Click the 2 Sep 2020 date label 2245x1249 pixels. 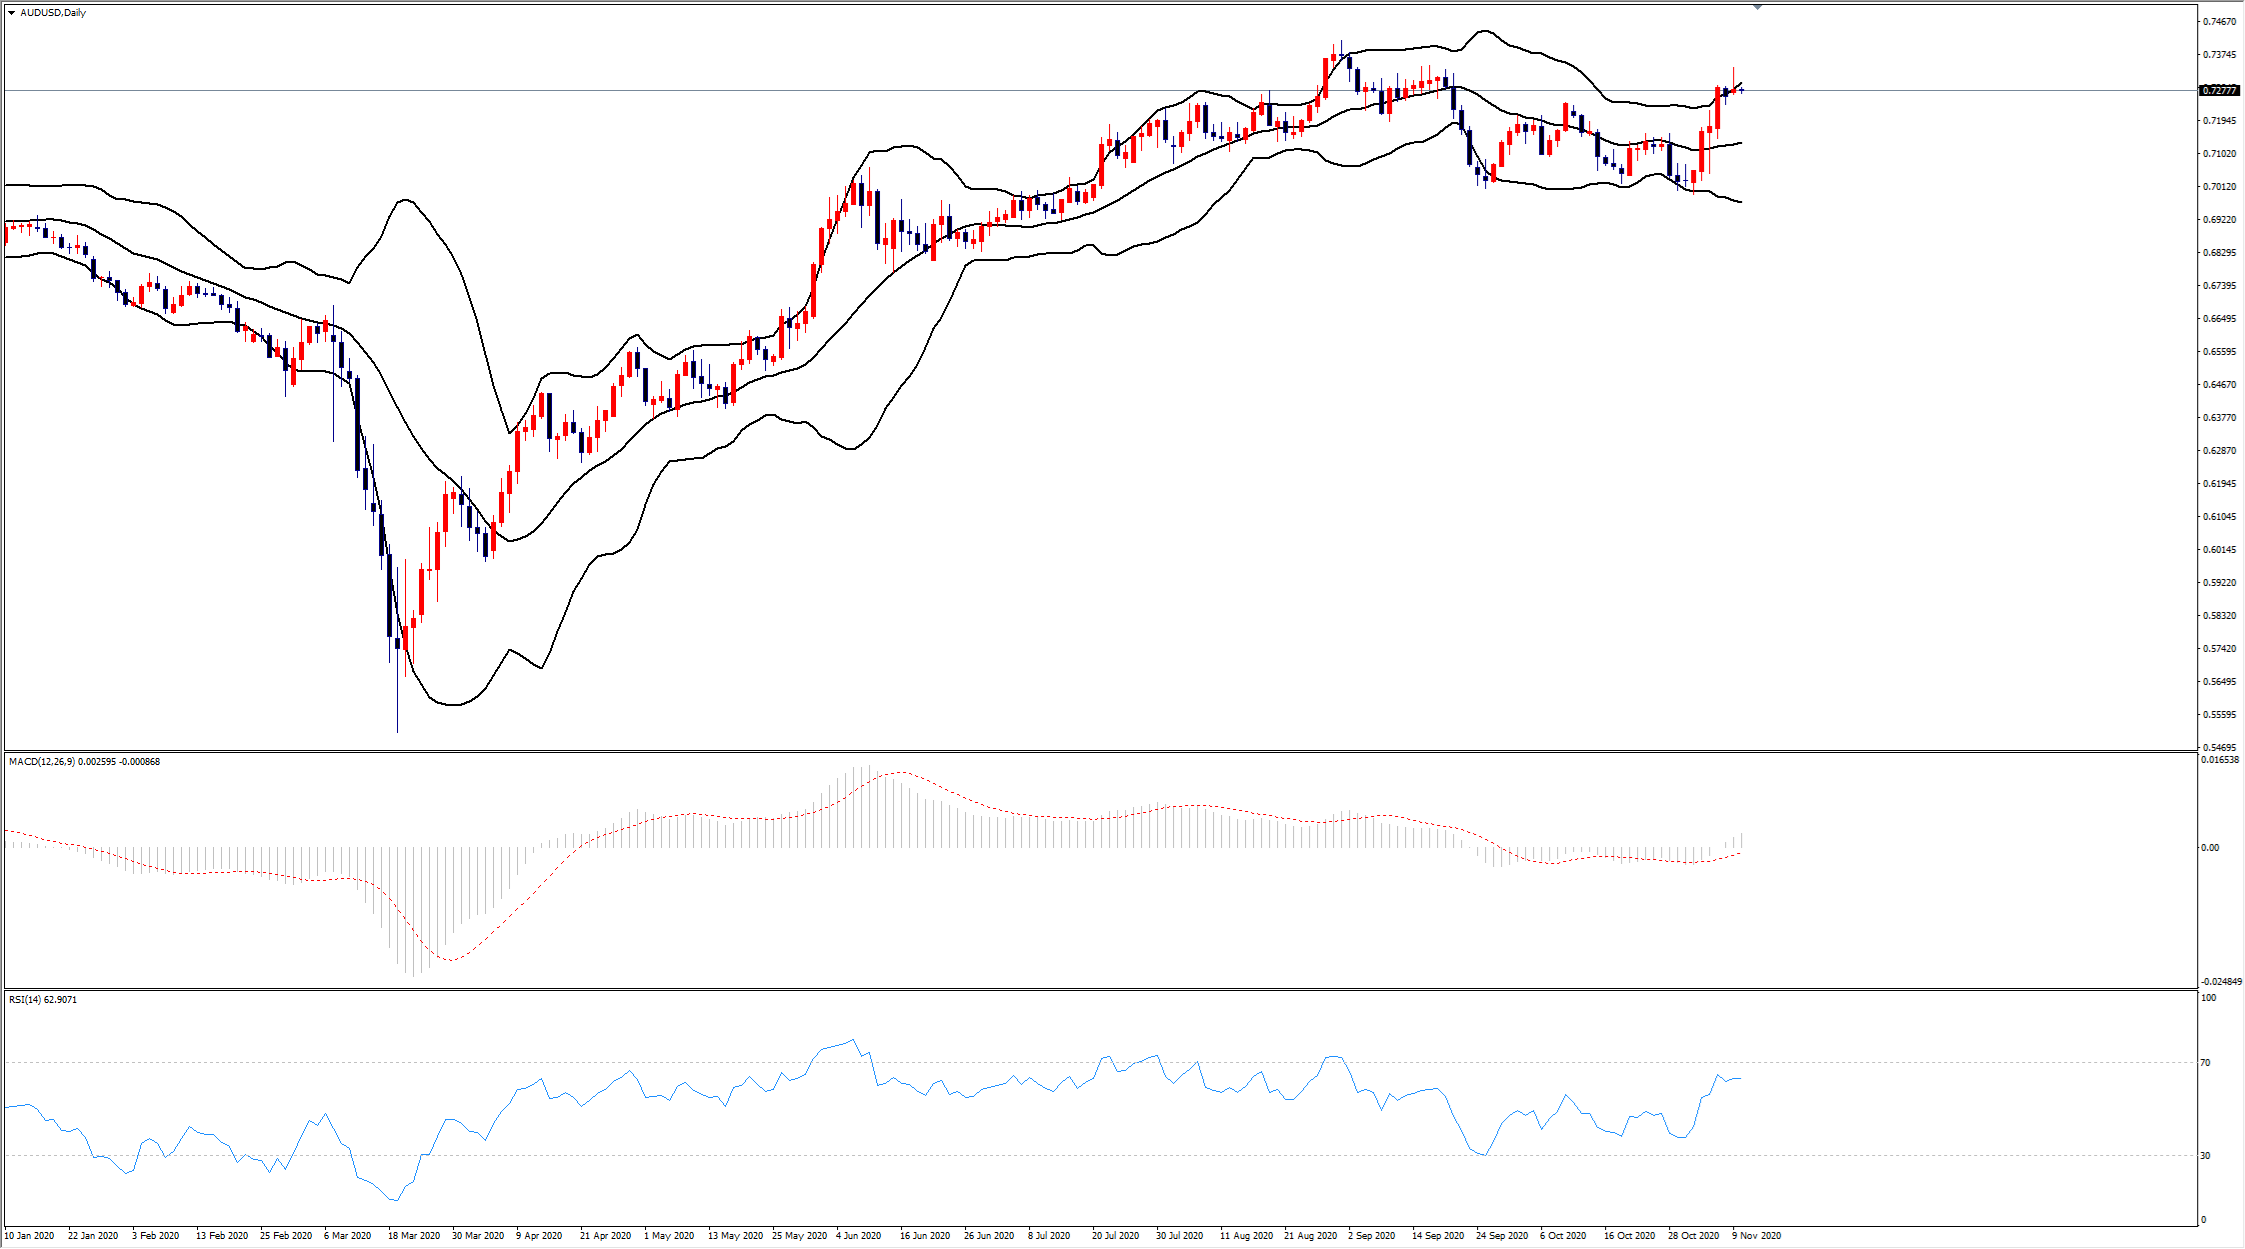click(1371, 1236)
